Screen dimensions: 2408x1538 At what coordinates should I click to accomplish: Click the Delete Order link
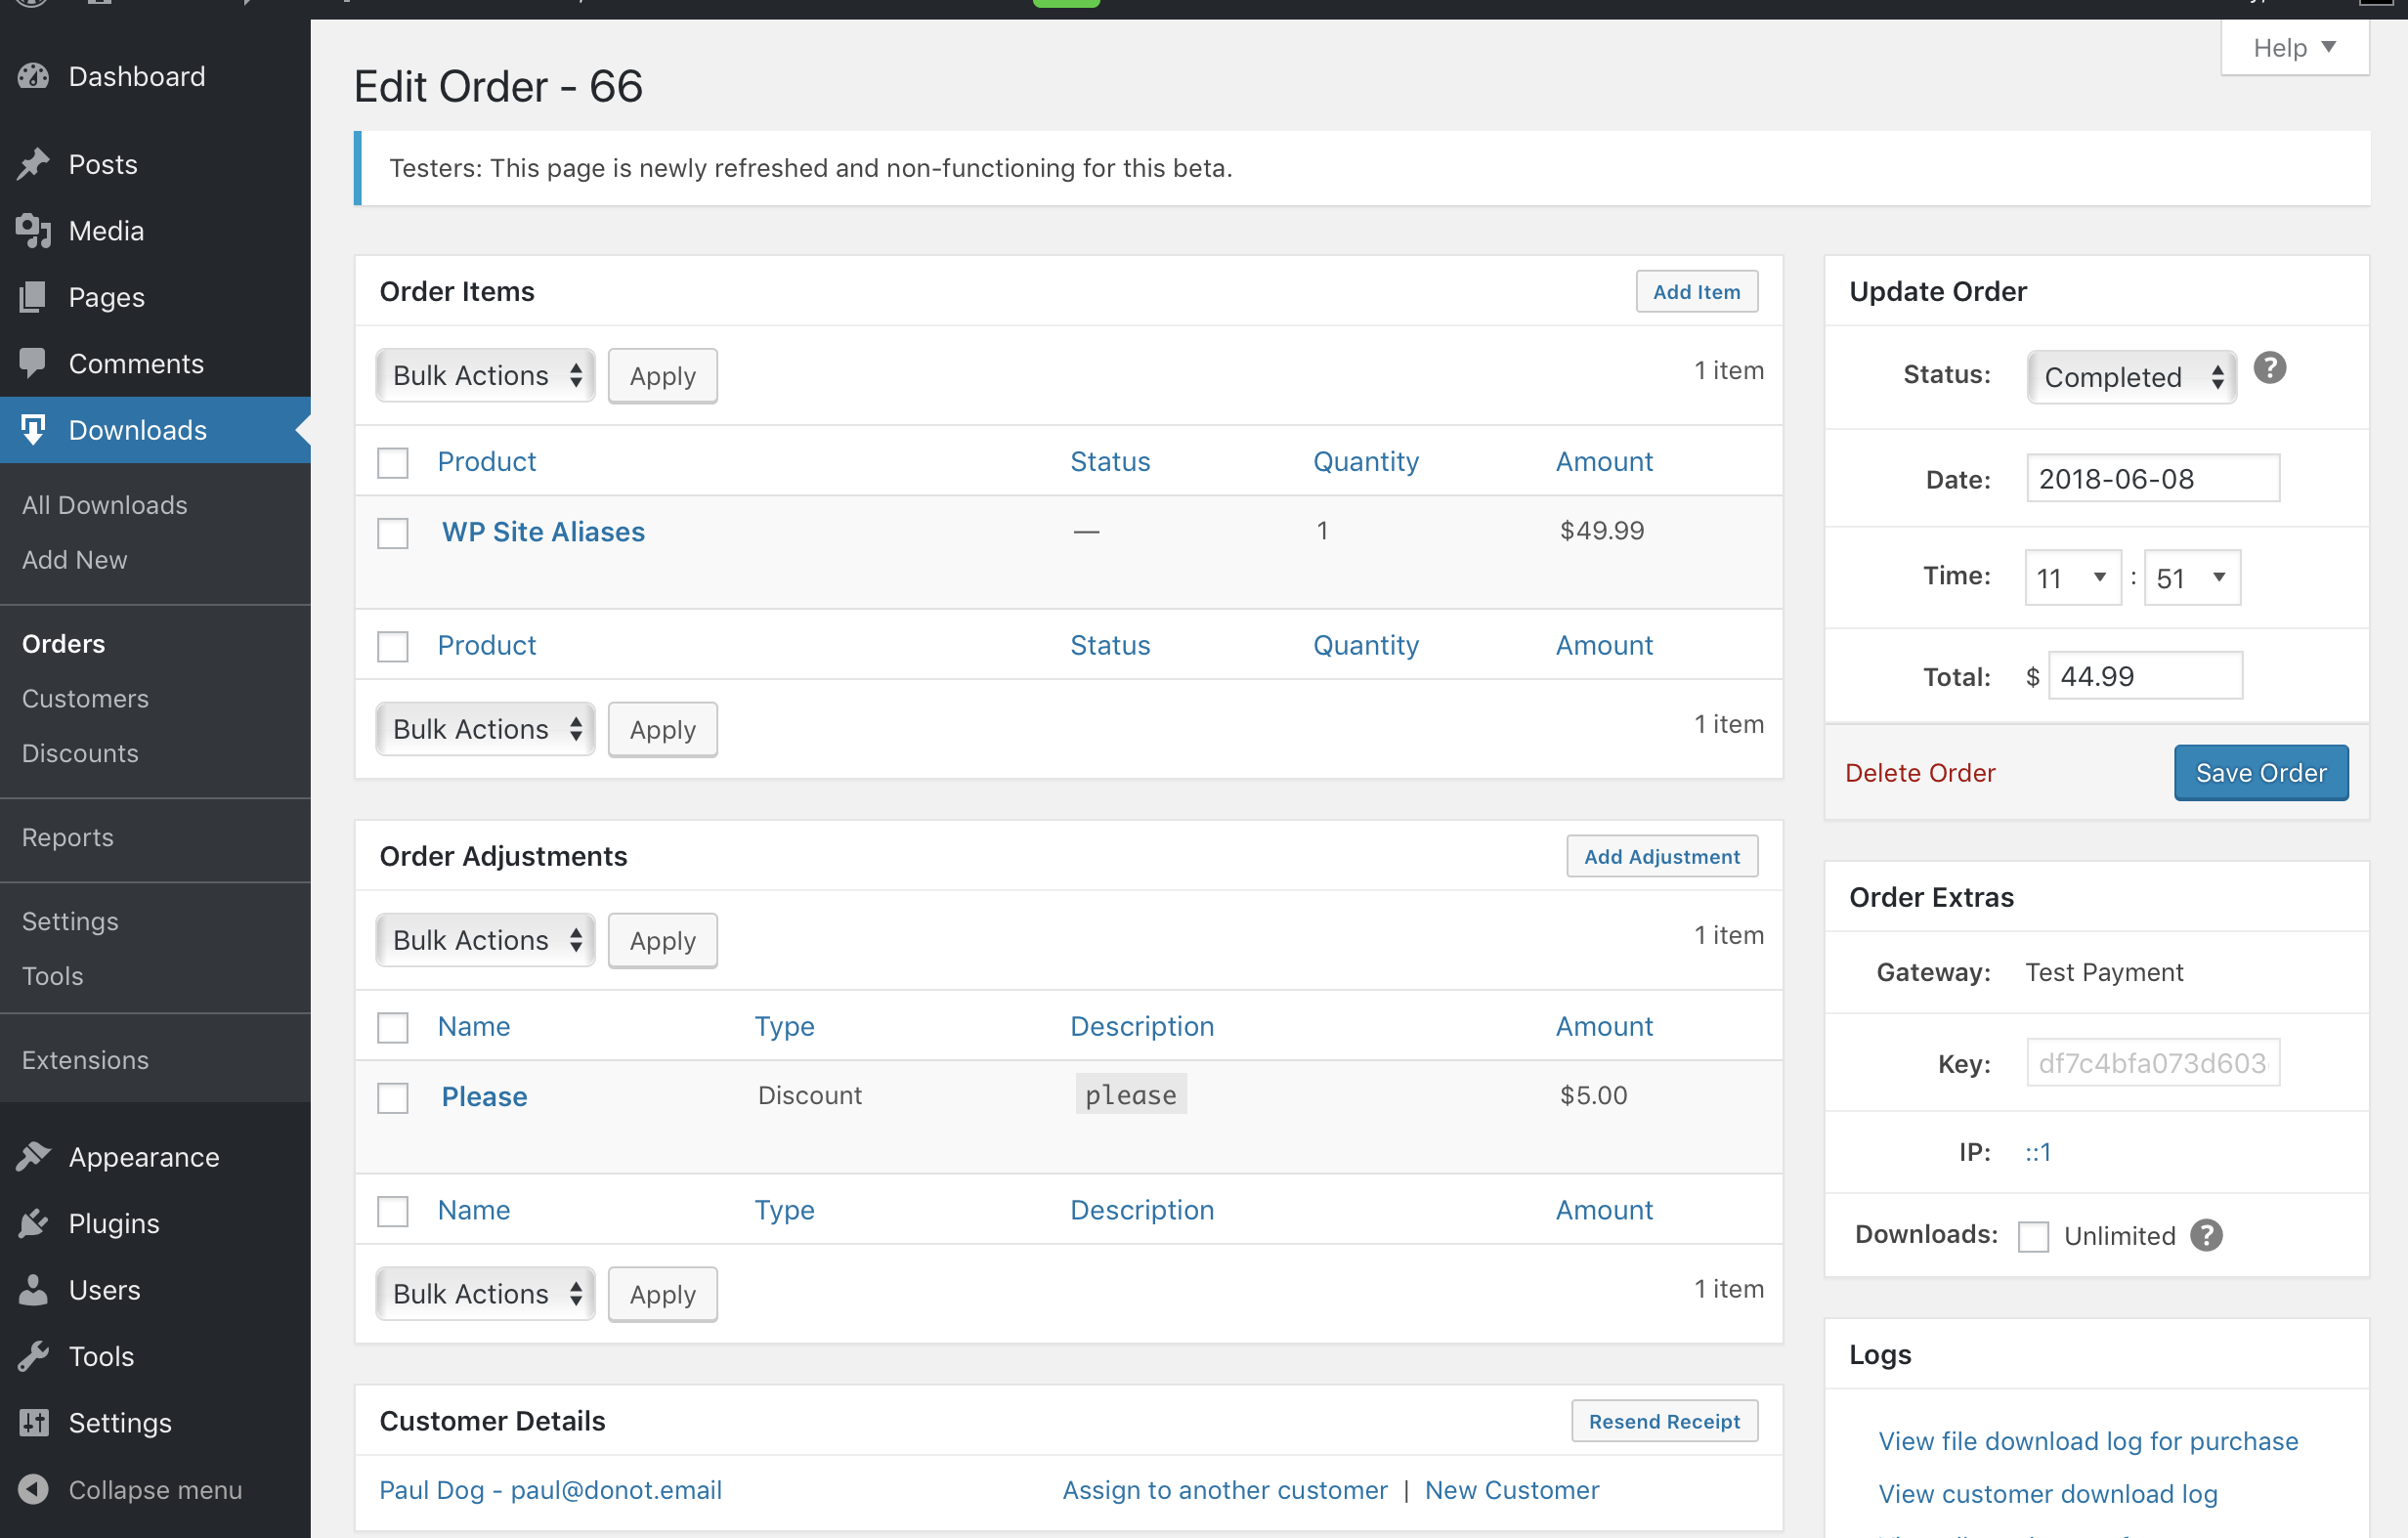tap(1920, 773)
